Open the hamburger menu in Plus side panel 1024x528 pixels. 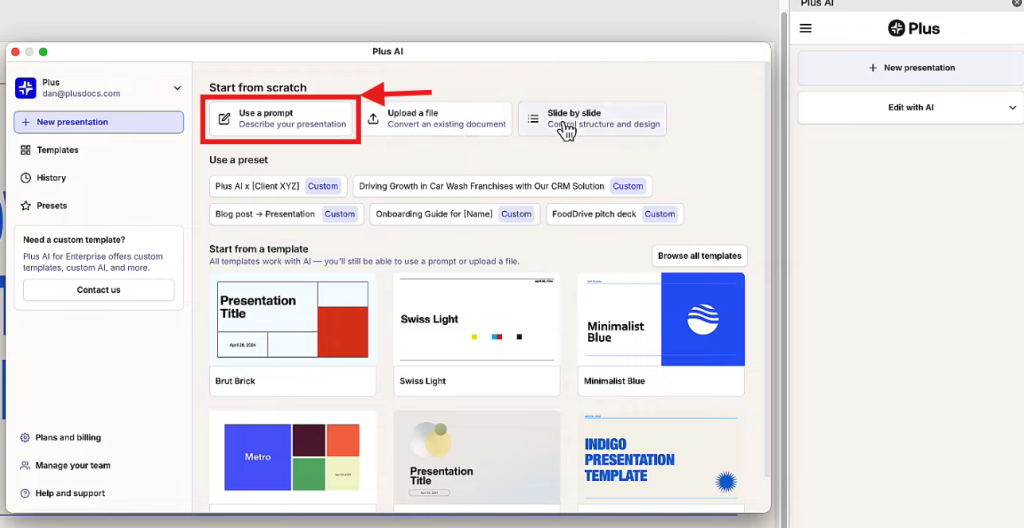[806, 29]
